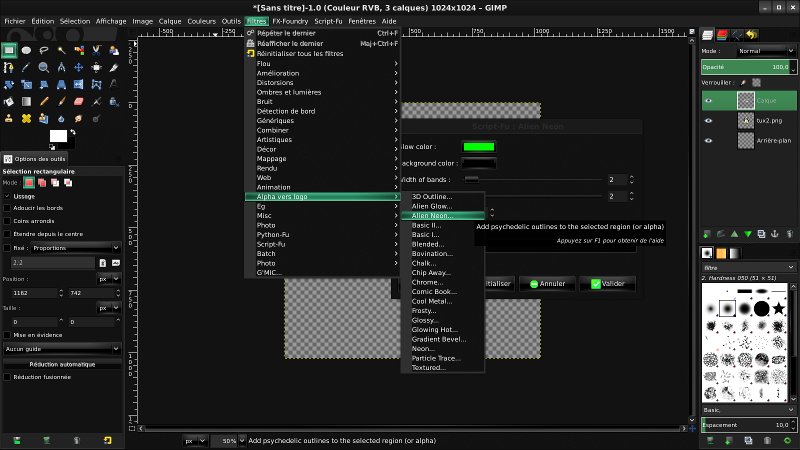Enable Mise en évidence checkbox
The image size is (800, 450).
pyautogui.click(x=7, y=335)
